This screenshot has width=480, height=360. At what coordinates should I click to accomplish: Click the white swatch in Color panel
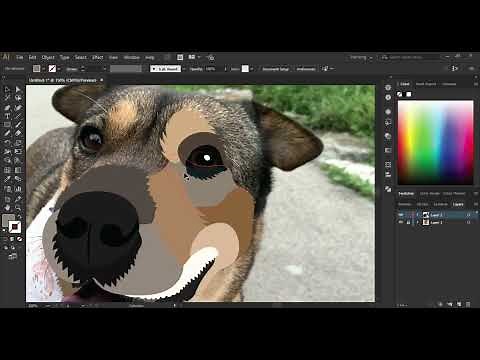409,94
